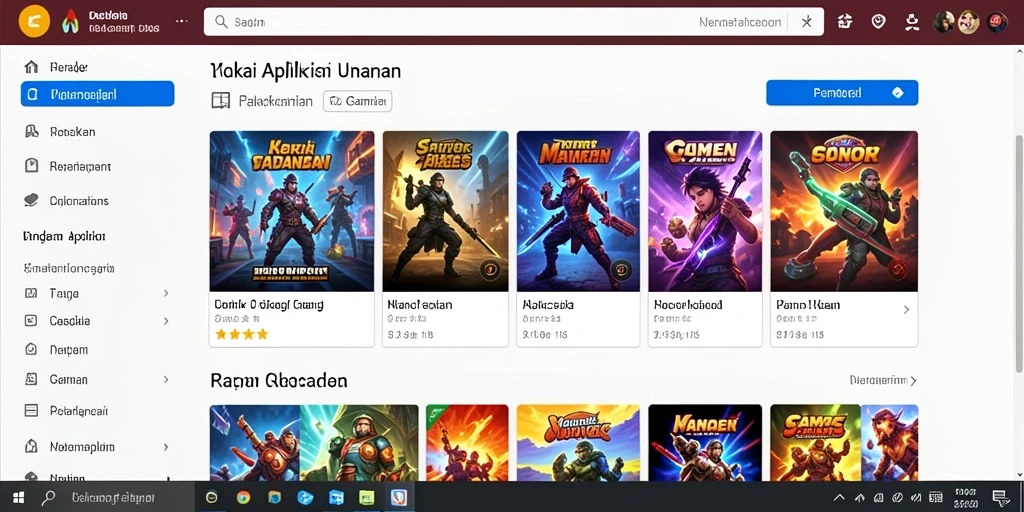Select the highlighted blue sidebar menu item

[97, 93]
